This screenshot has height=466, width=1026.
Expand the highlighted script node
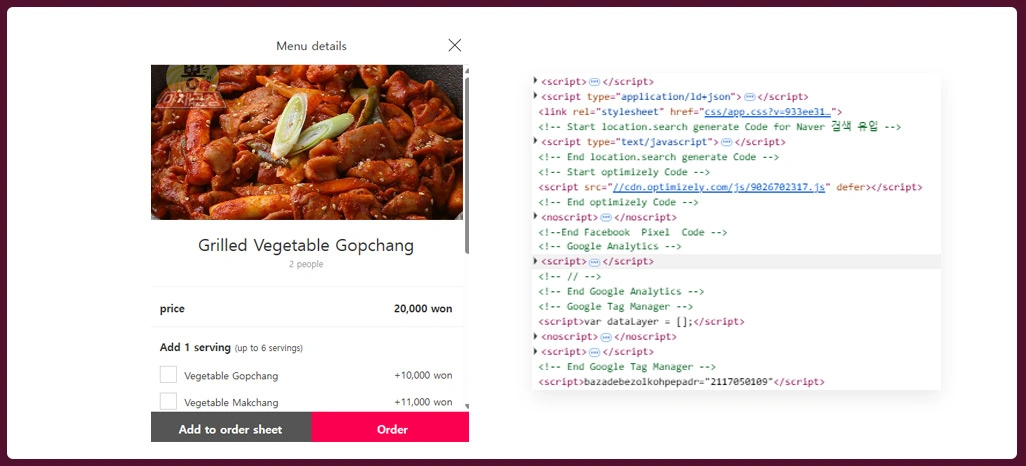click(x=536, y=261)
